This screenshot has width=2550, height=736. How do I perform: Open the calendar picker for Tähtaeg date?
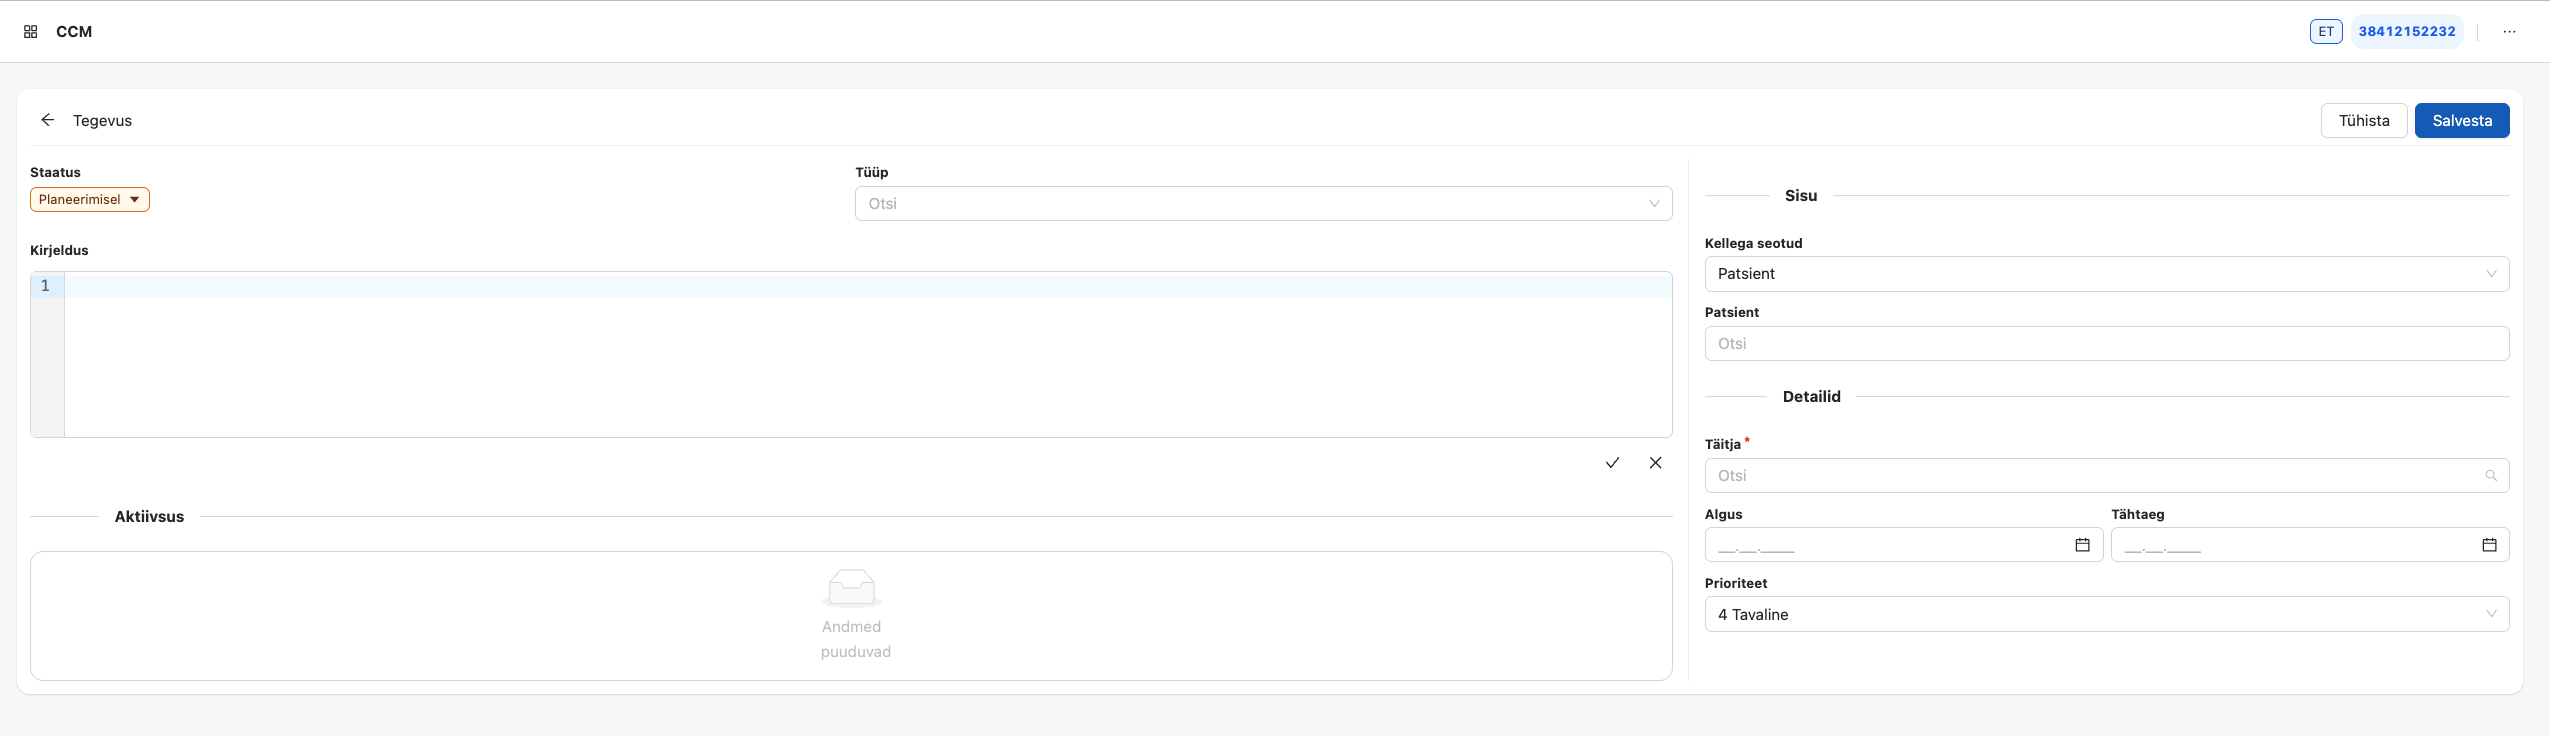[x=2489, y=545]
